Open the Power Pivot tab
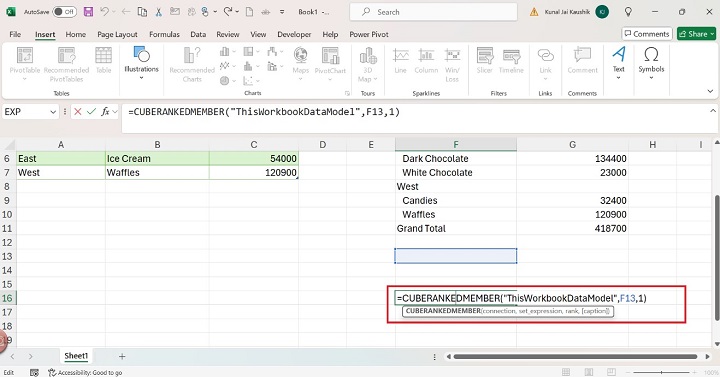The image size is (720, 377). [369, 34]
